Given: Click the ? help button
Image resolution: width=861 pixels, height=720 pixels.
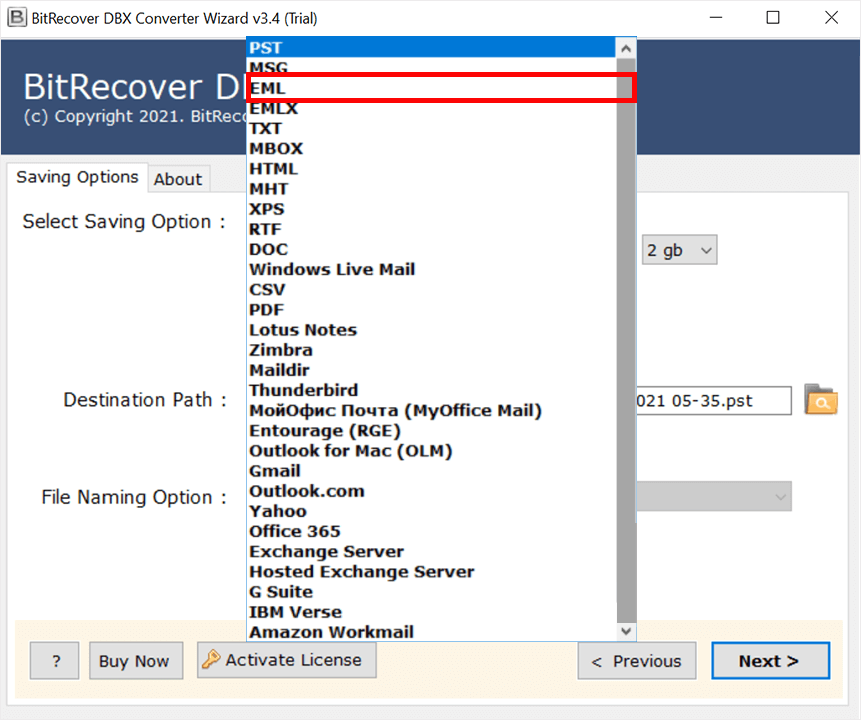Looking at the screenshot, I should (x=55, y=661).
